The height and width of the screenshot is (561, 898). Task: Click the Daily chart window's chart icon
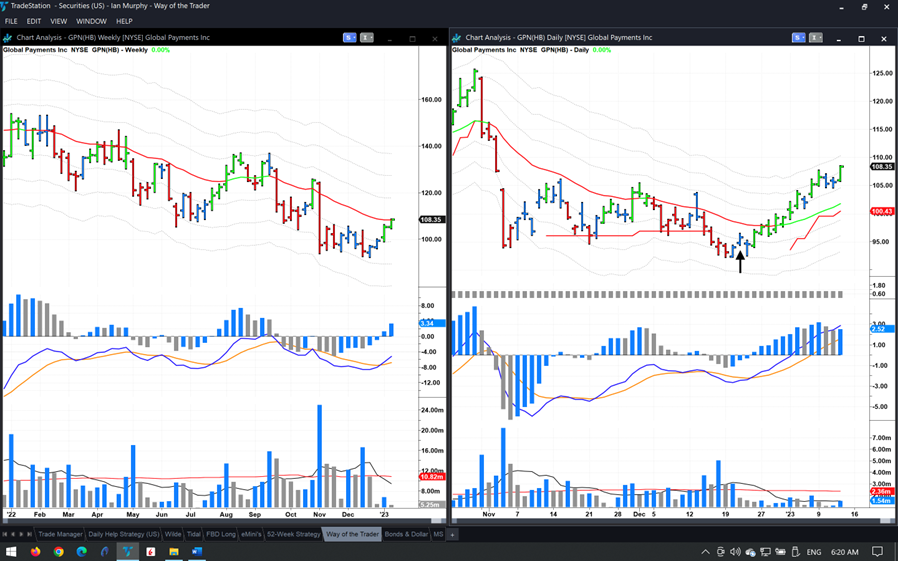456,38
